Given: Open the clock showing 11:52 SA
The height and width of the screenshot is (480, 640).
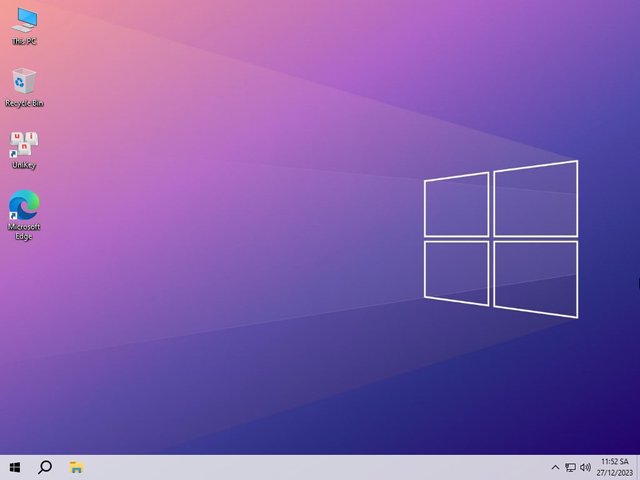Looking at the screenshot, I should coord(614,462).
